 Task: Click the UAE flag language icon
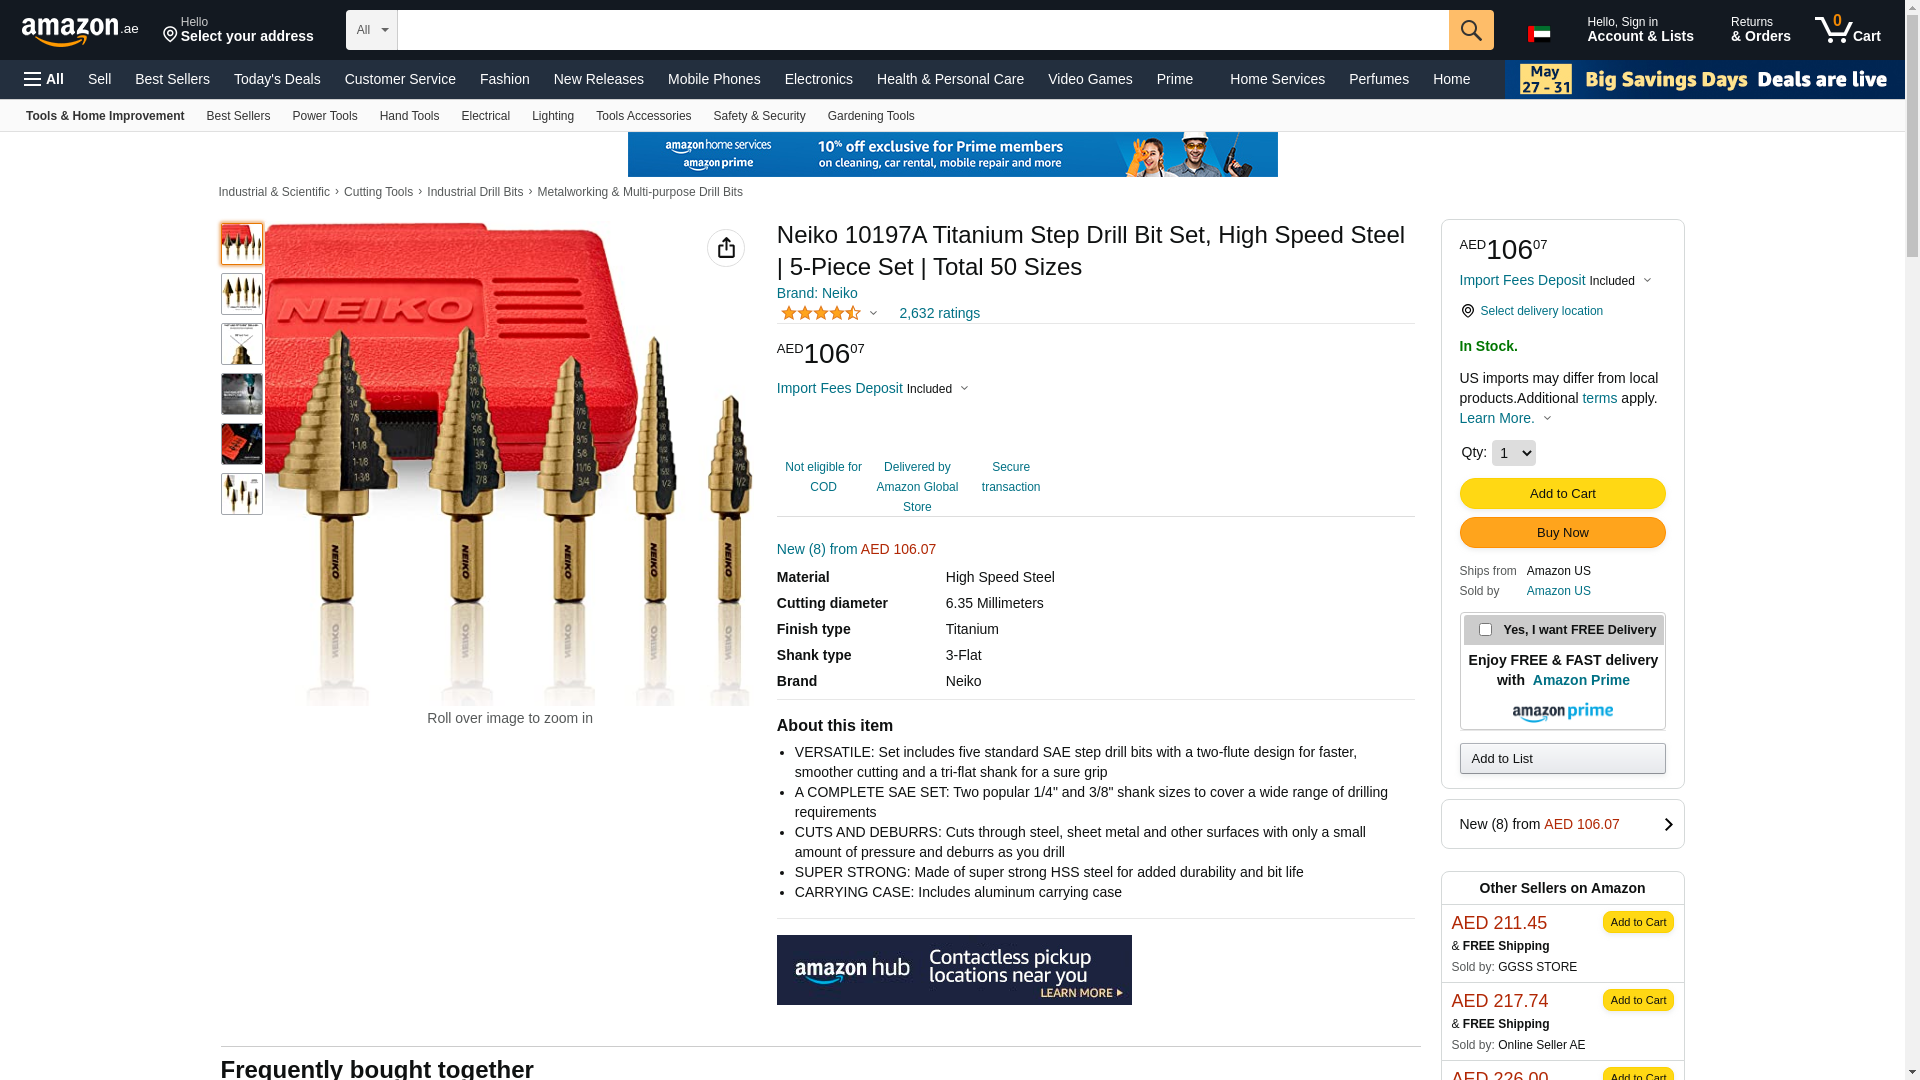[x=1539, y=34]
